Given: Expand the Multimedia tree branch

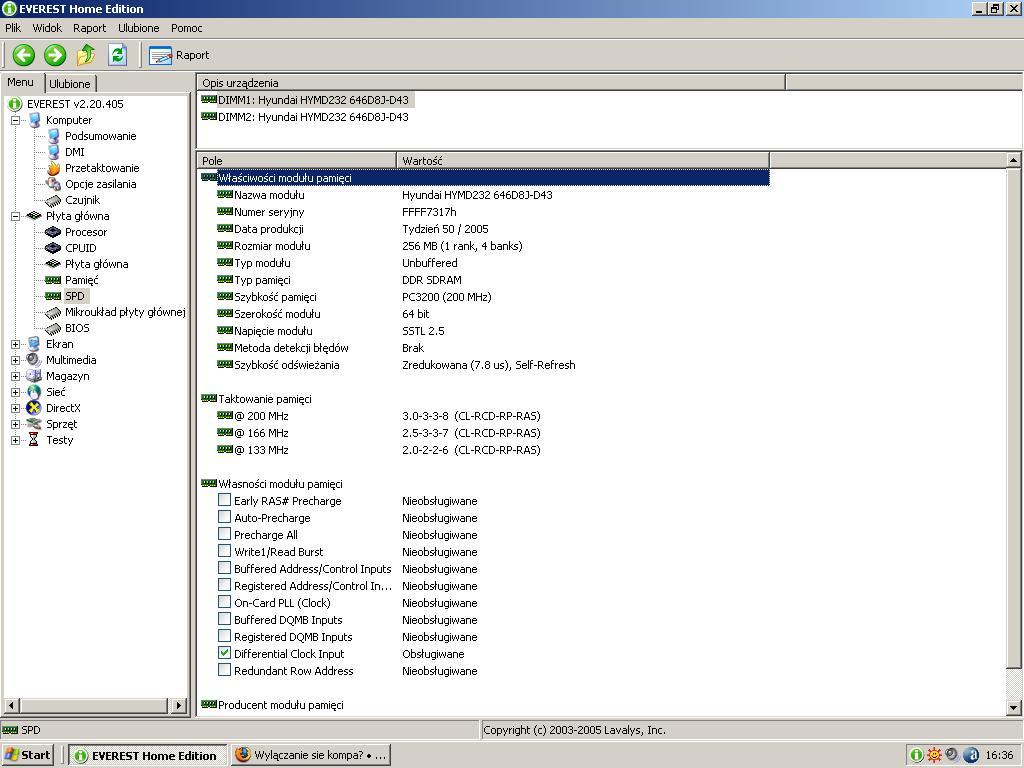Looking at the screenshot, I should [16, 360].
